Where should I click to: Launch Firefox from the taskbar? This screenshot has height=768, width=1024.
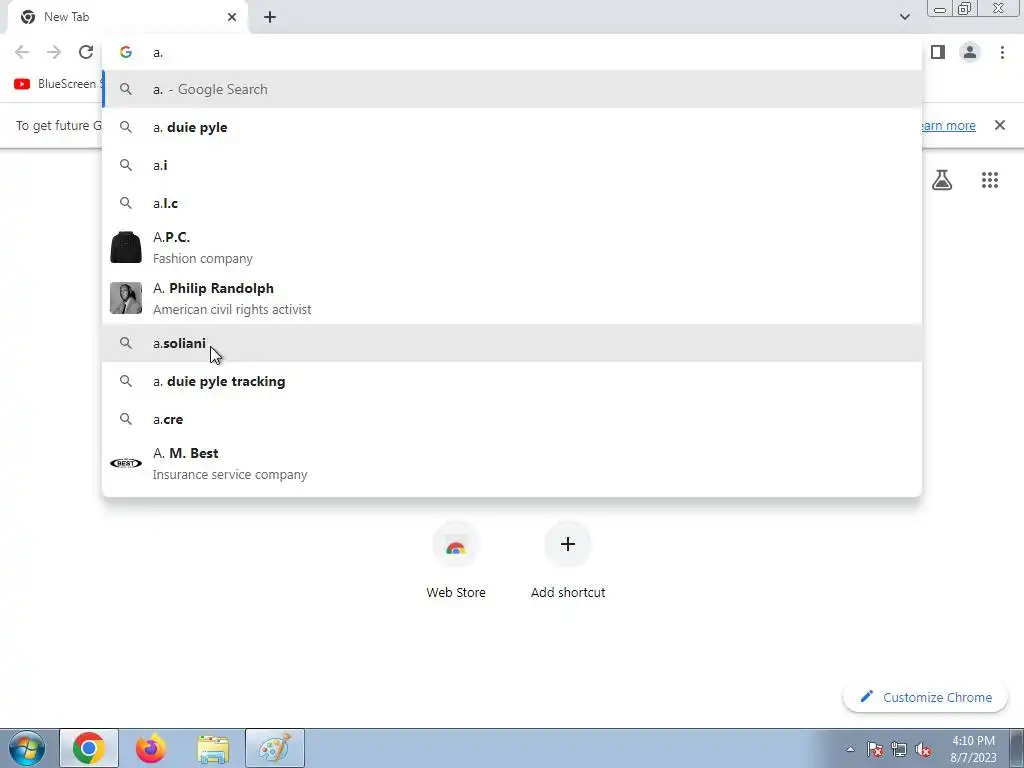tap(151, 748)
